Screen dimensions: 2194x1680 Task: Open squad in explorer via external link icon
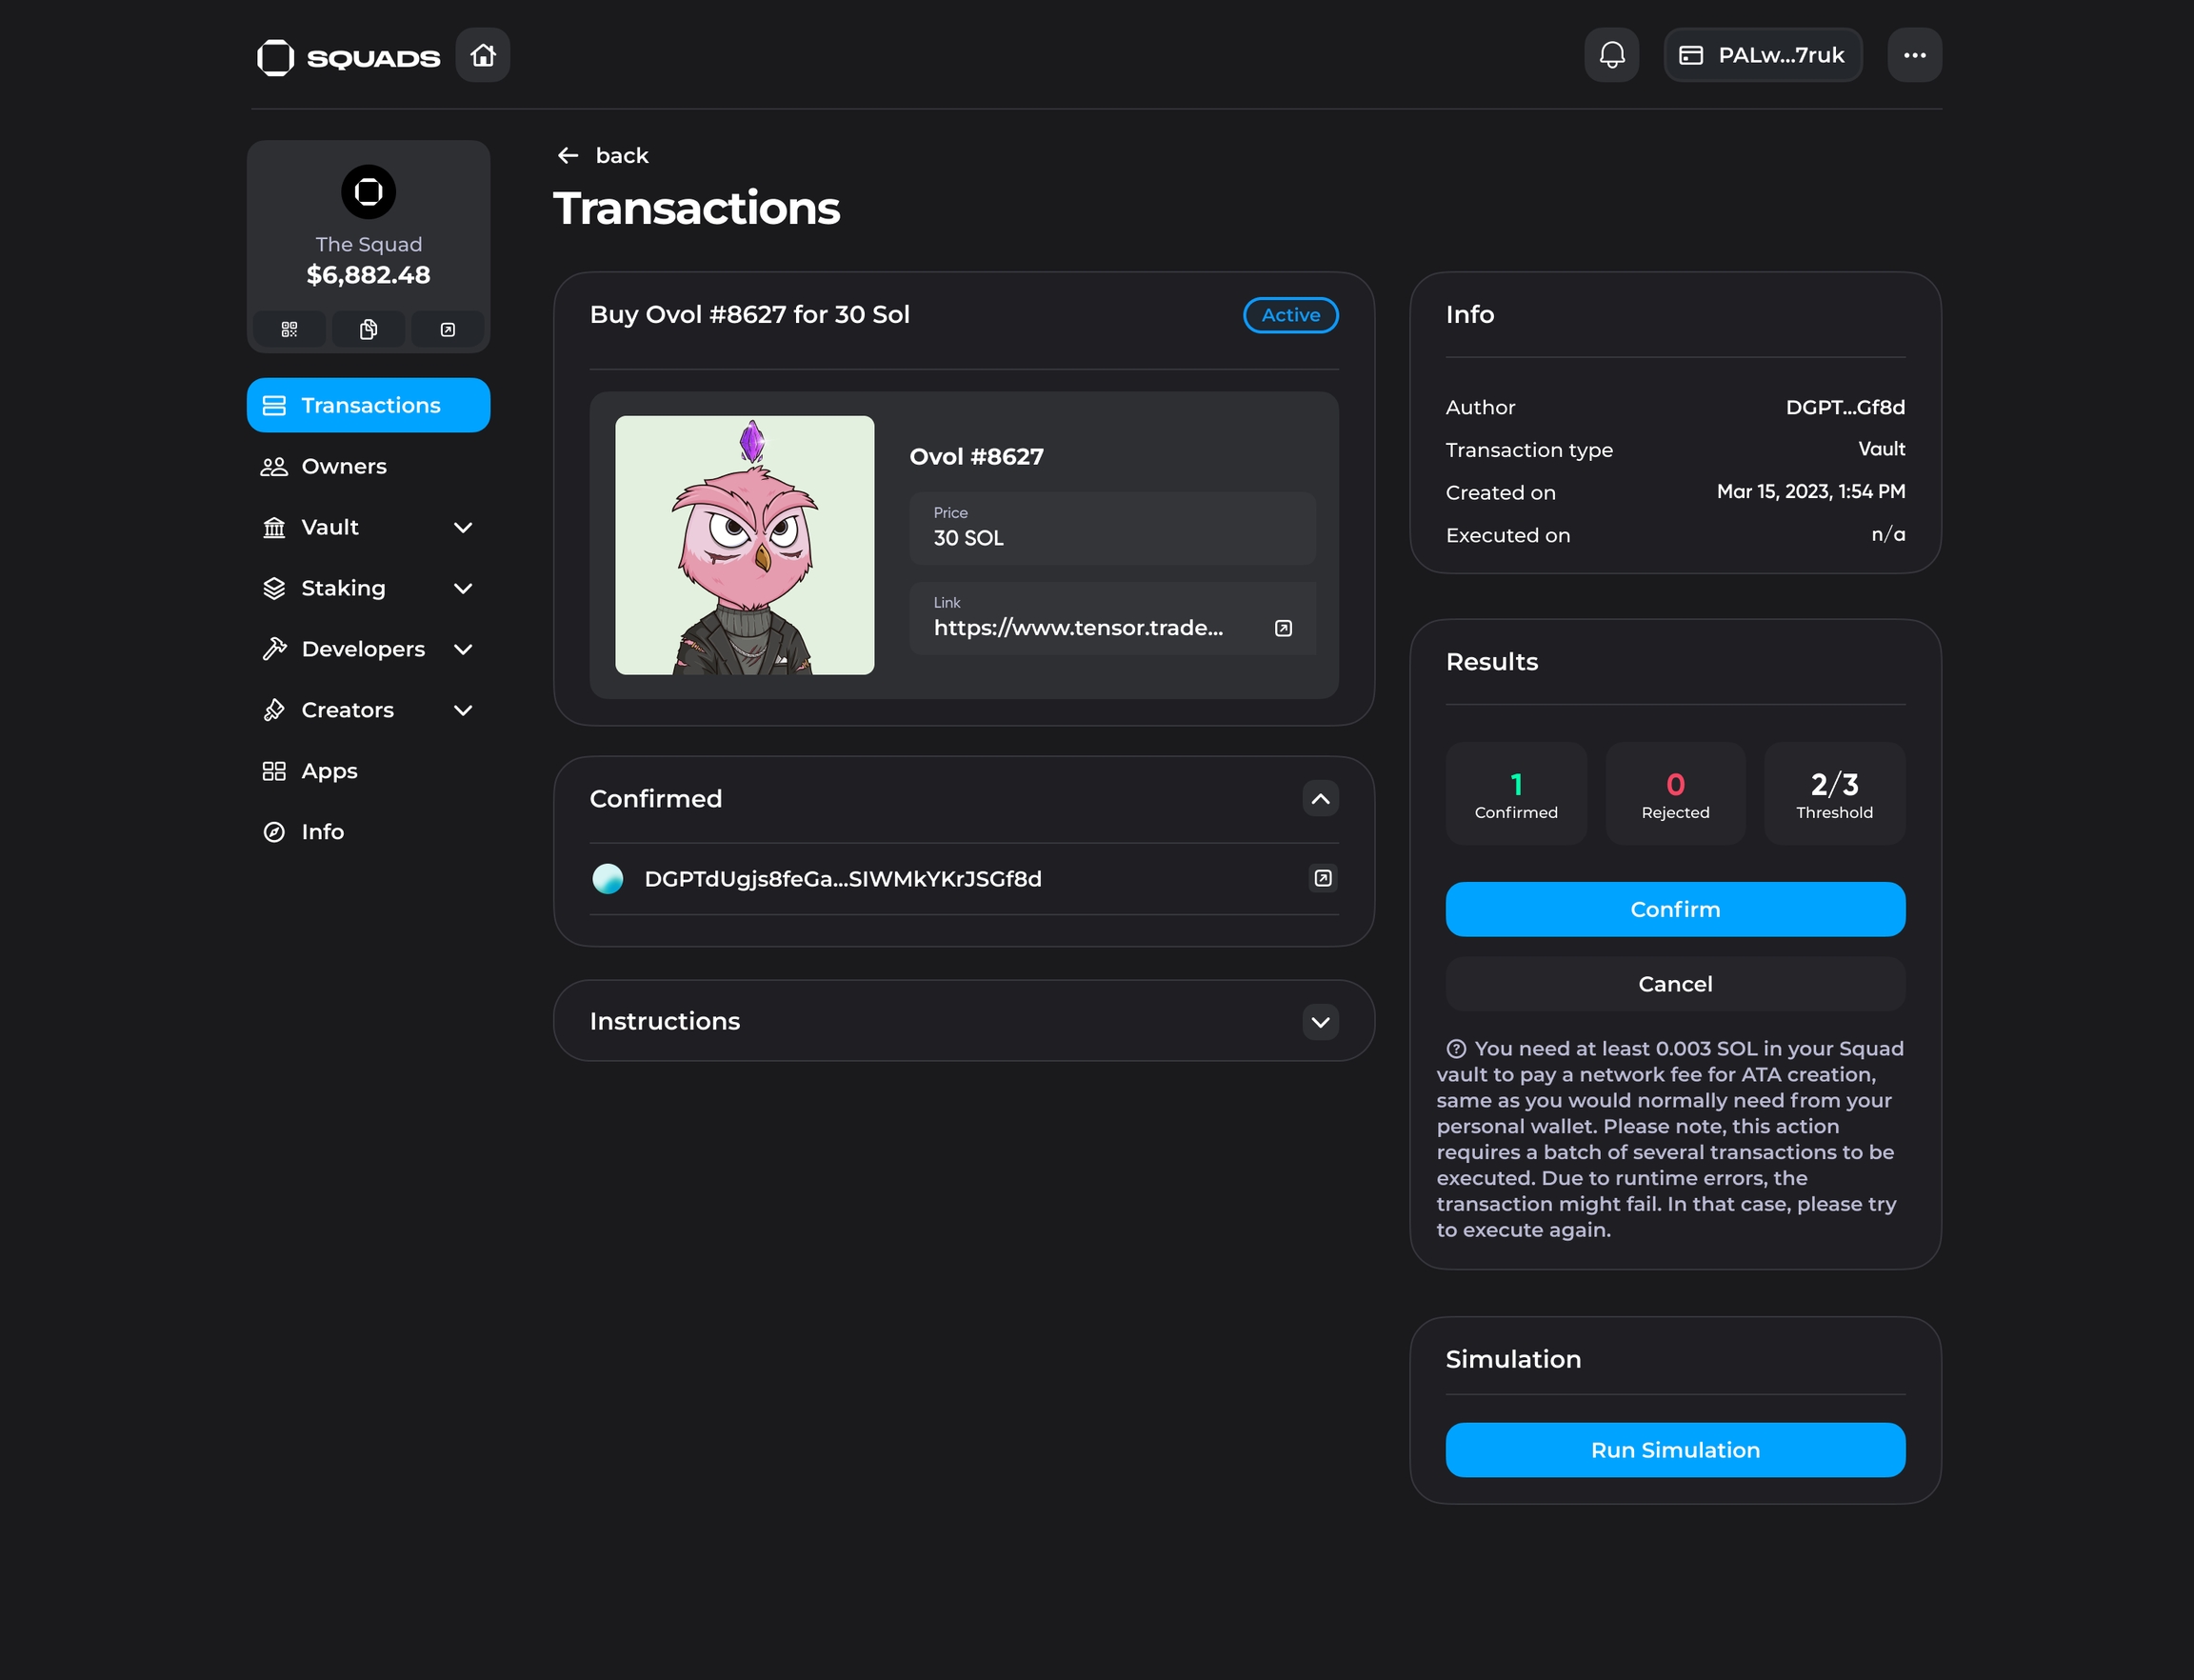point(447,329)
